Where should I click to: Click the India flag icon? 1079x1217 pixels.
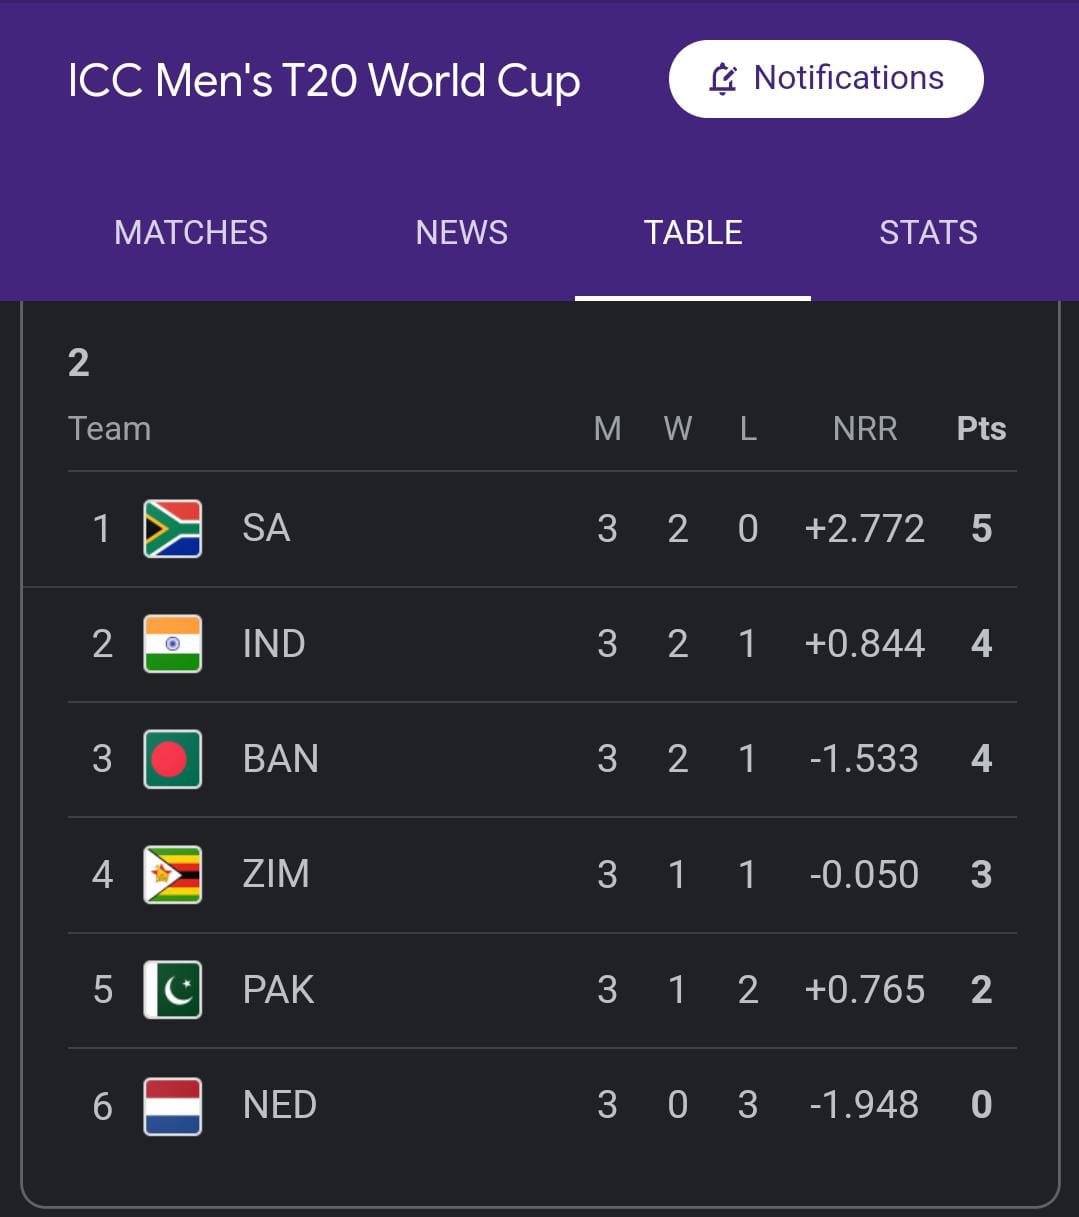[172, 643]
